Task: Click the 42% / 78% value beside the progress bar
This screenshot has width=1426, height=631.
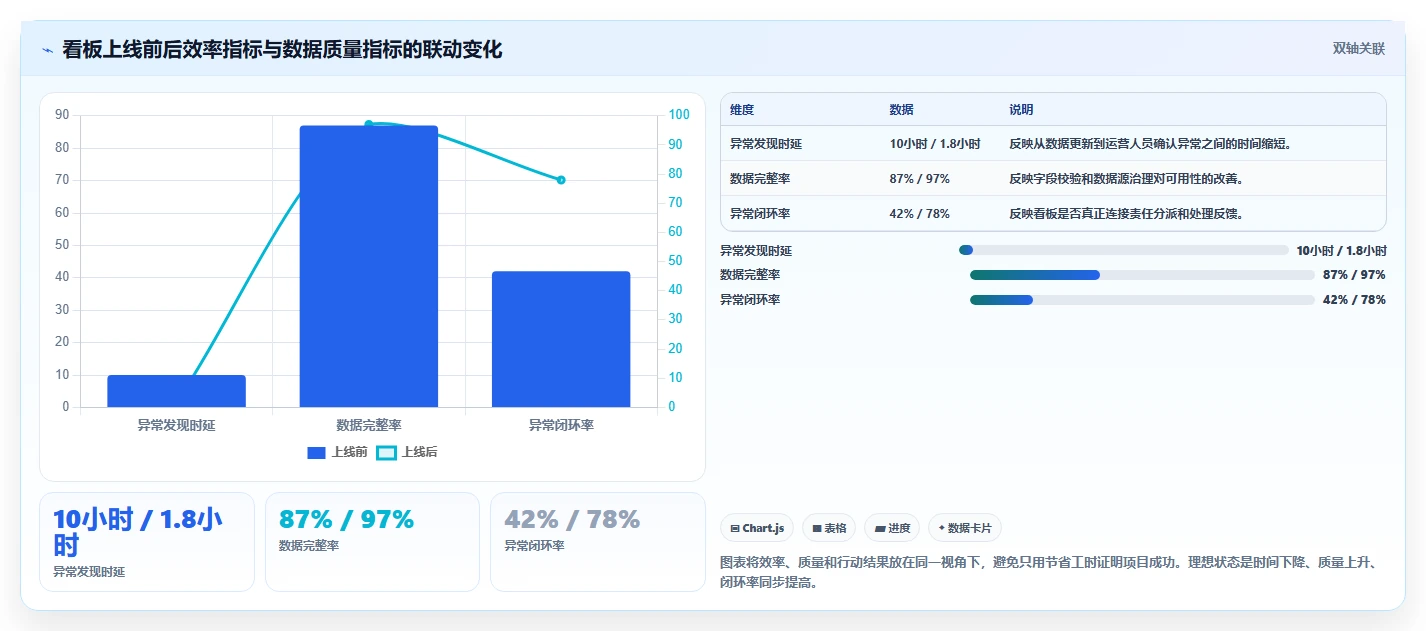Action: point(1354,300)
